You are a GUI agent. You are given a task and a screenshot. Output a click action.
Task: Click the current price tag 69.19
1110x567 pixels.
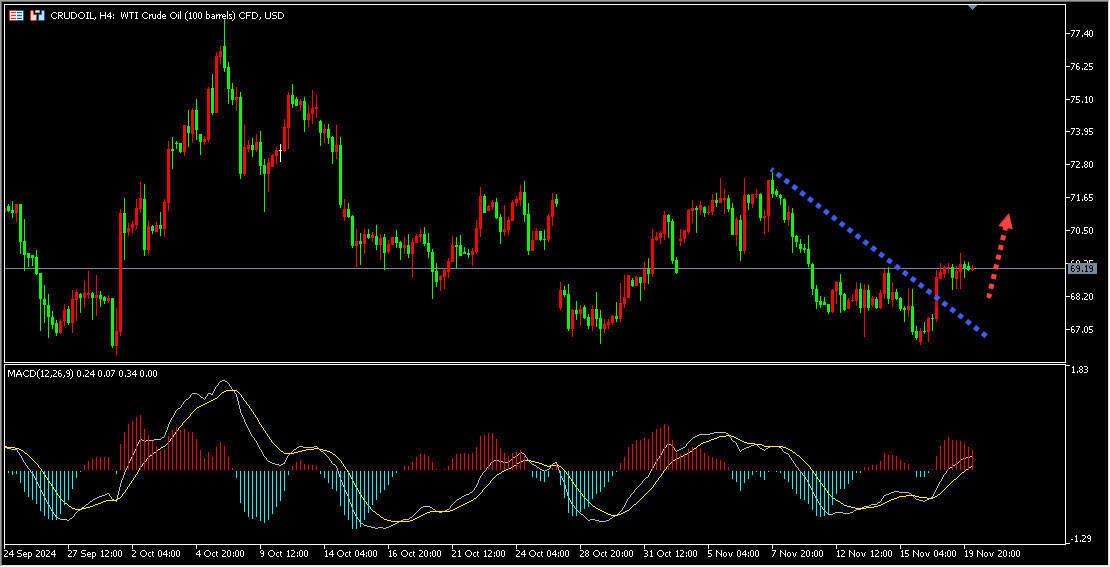click(x=1081, y=268)
